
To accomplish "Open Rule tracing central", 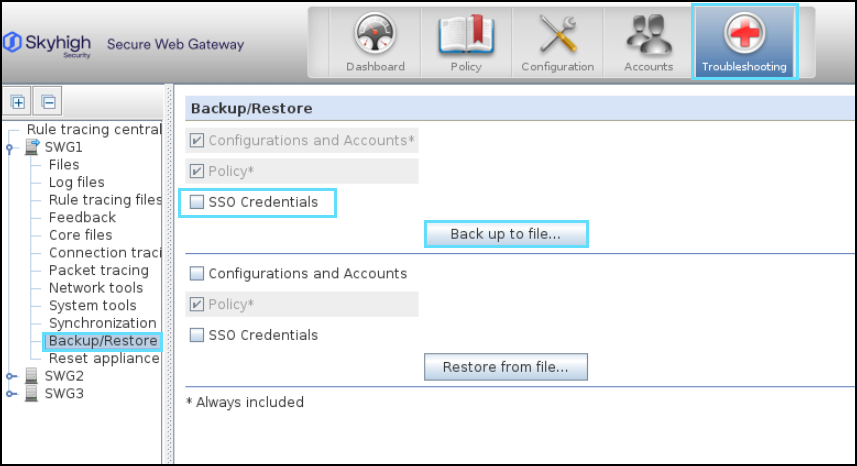I will click(x=94, y=129).
